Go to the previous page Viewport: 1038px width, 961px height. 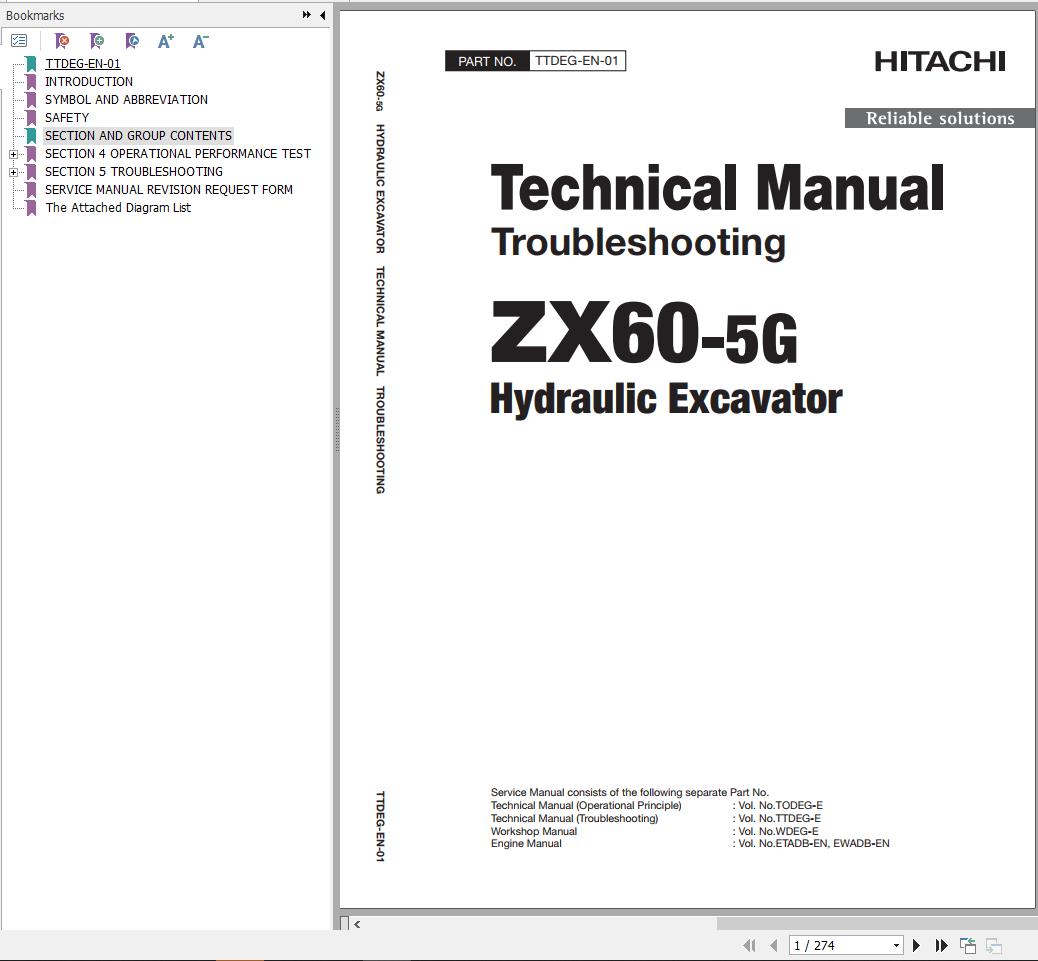point(774,945)
